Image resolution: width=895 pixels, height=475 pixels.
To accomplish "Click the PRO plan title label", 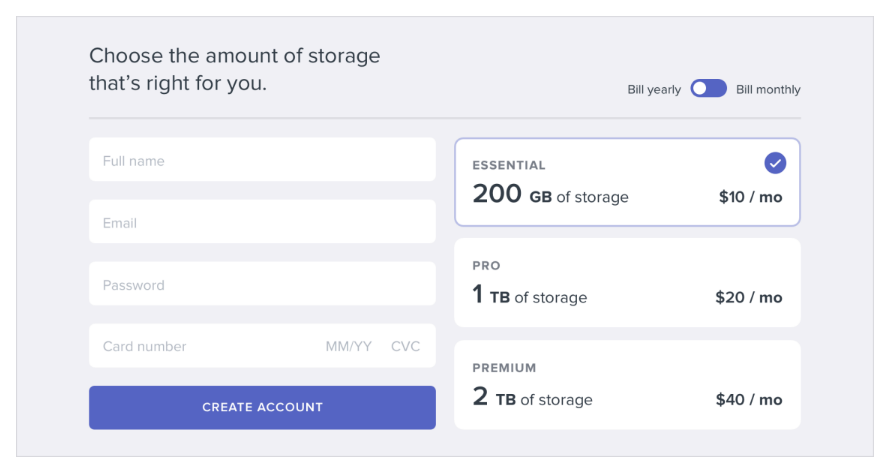I will 486,266.
